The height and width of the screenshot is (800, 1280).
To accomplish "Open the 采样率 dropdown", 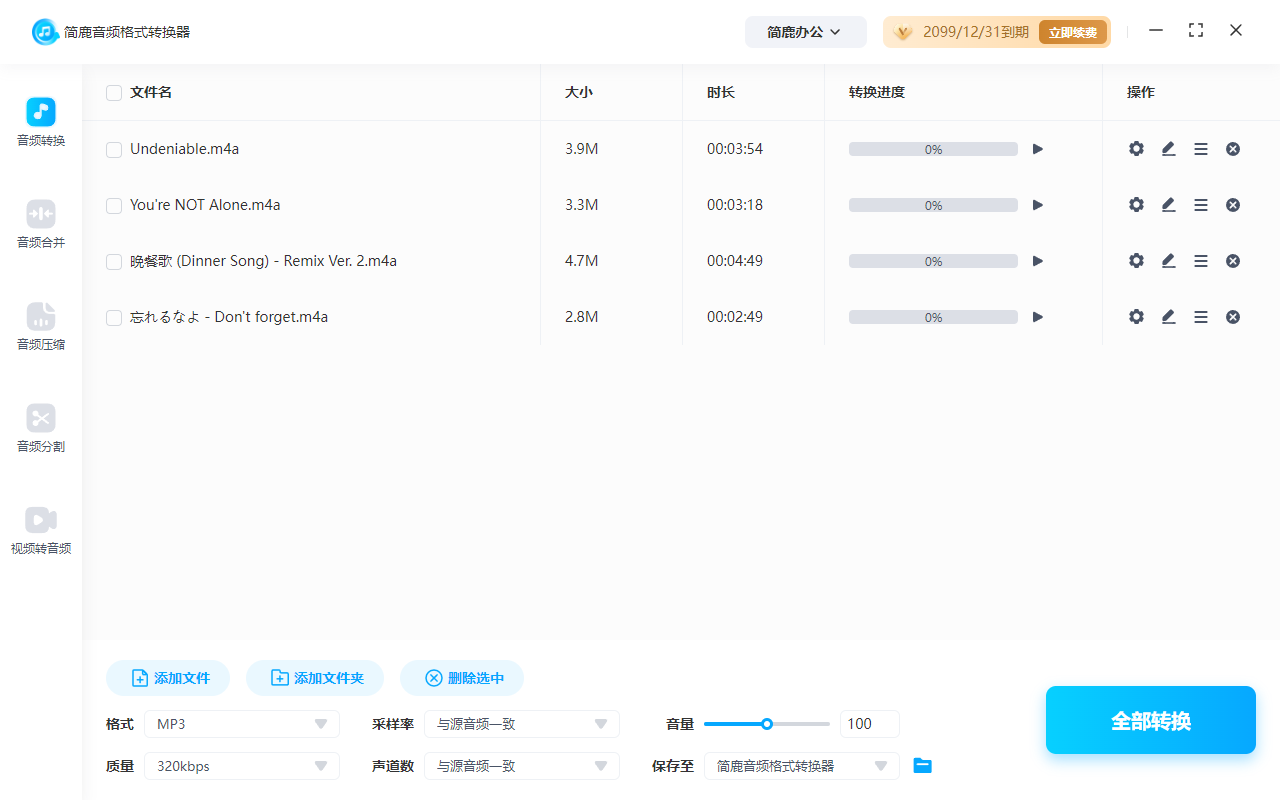I will point(521,723).
